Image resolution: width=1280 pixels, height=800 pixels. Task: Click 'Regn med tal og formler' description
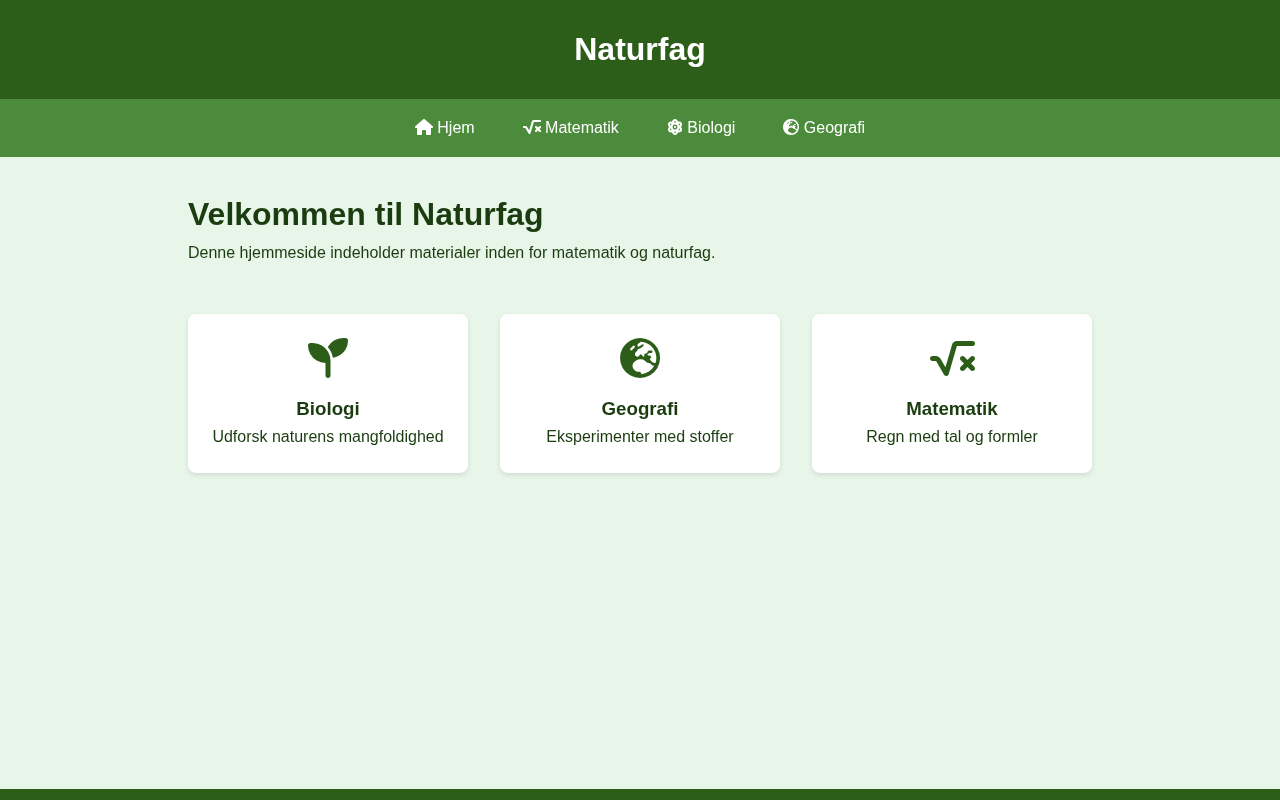tap(952, 437)
